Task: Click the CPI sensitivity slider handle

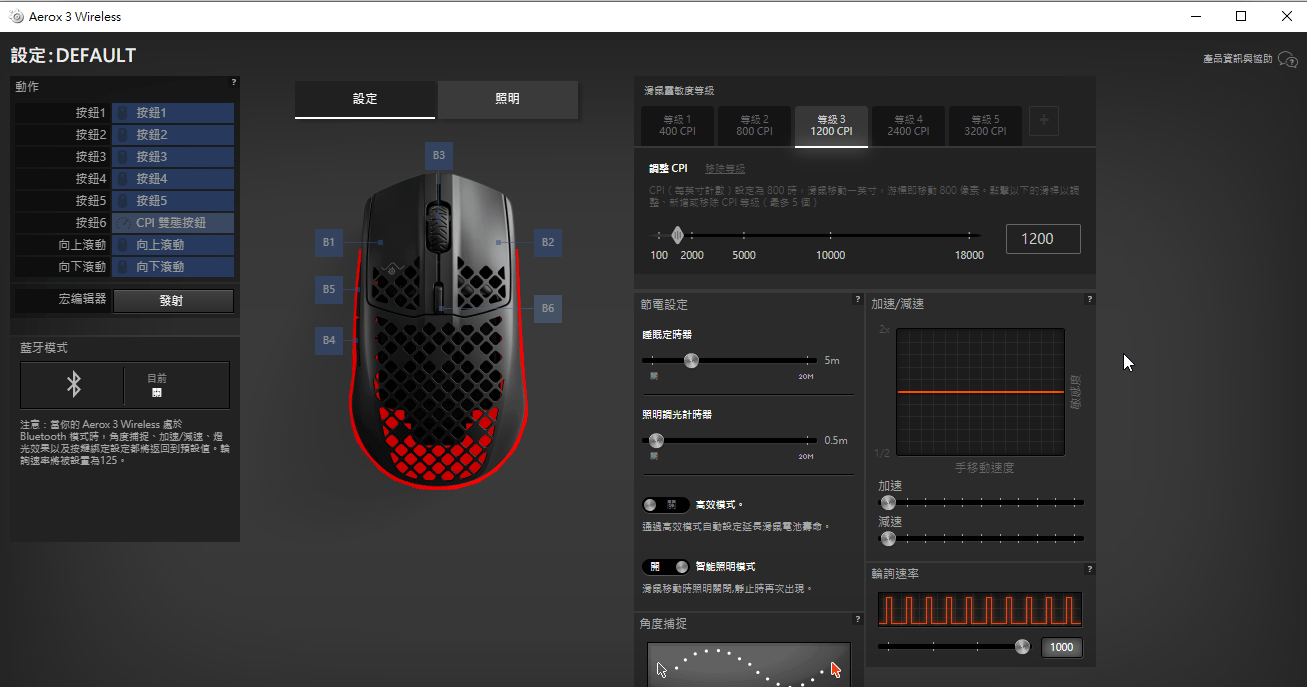Action: 678,236
